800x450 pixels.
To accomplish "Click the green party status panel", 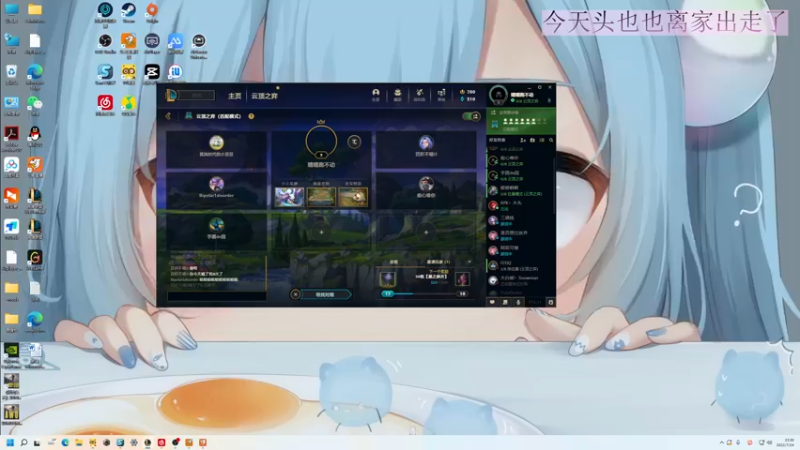I will tap(520, 121).
